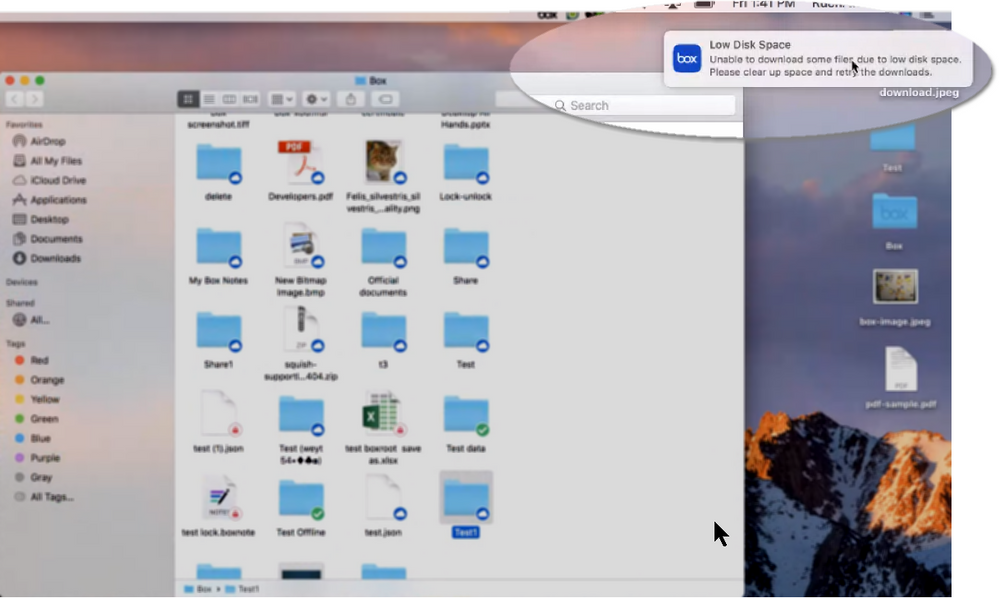
Task: Go forward in Finder navigation
Action: (x=35, y=99)
